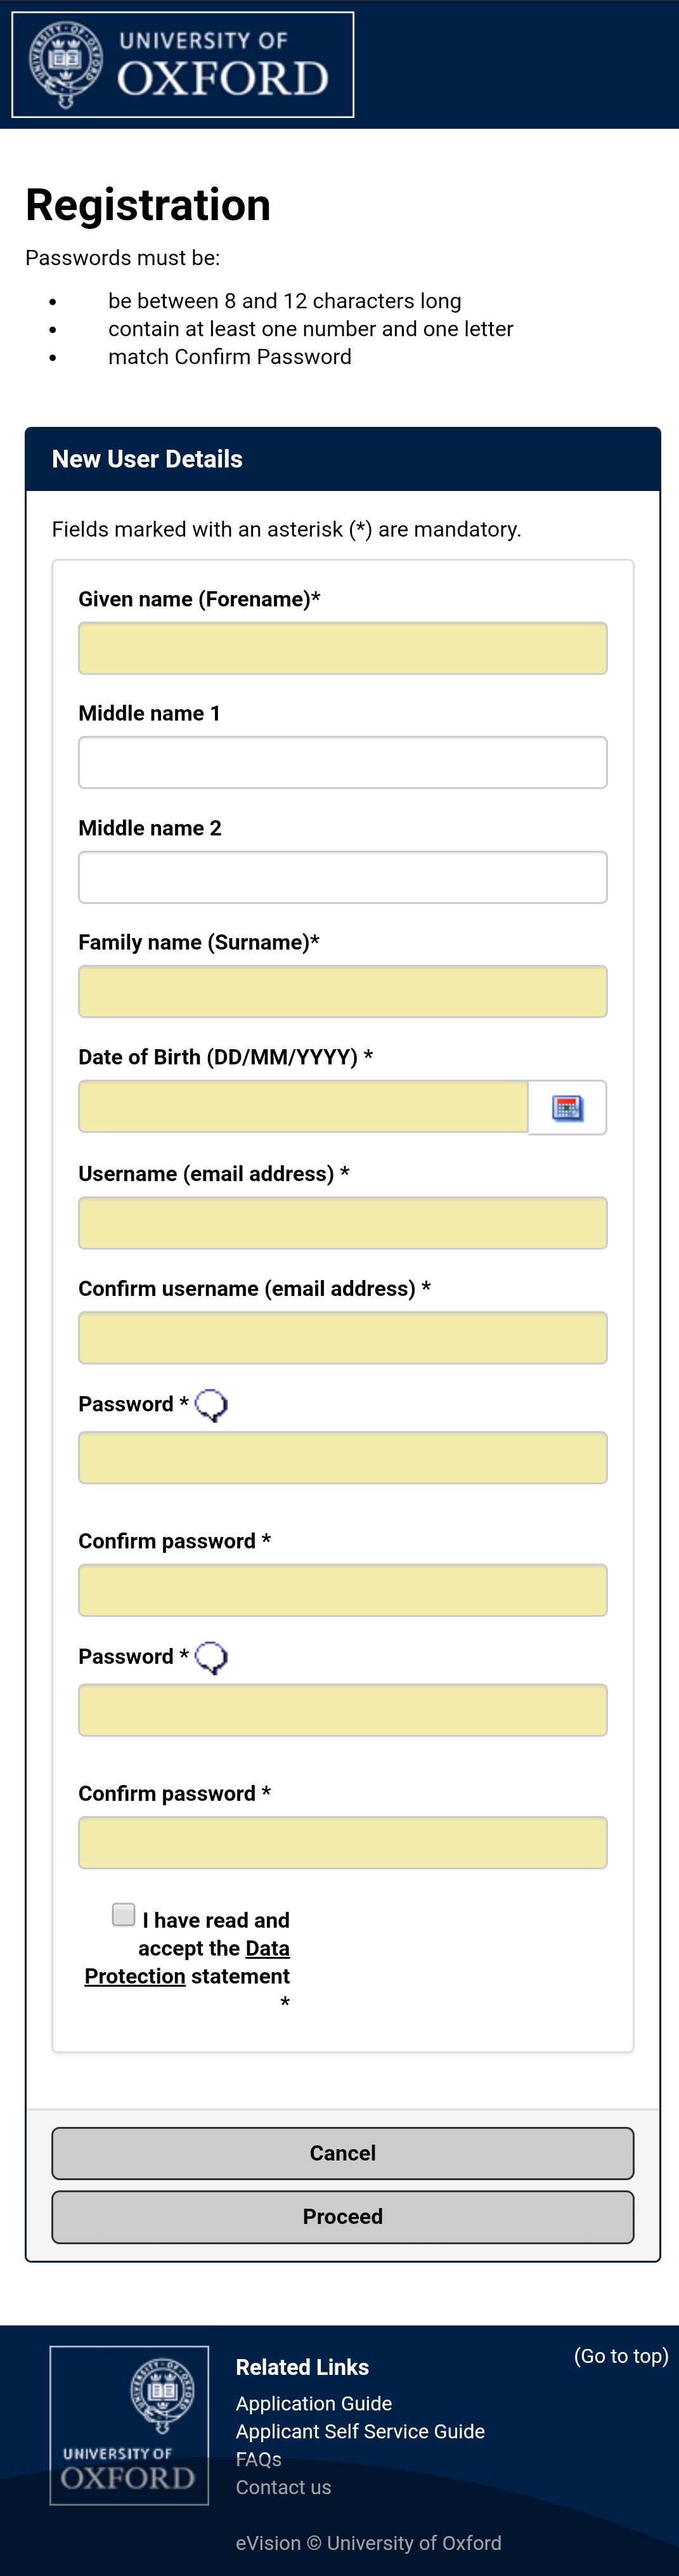
Task: Tick the Data Protection statement checkbox
Action: coord(124,1914)
